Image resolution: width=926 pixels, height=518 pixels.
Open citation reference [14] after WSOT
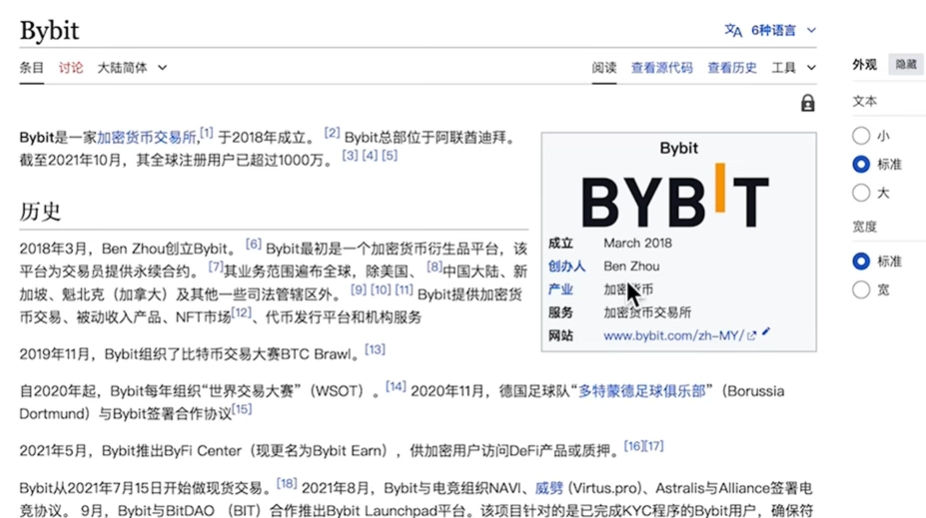point(396,386)
